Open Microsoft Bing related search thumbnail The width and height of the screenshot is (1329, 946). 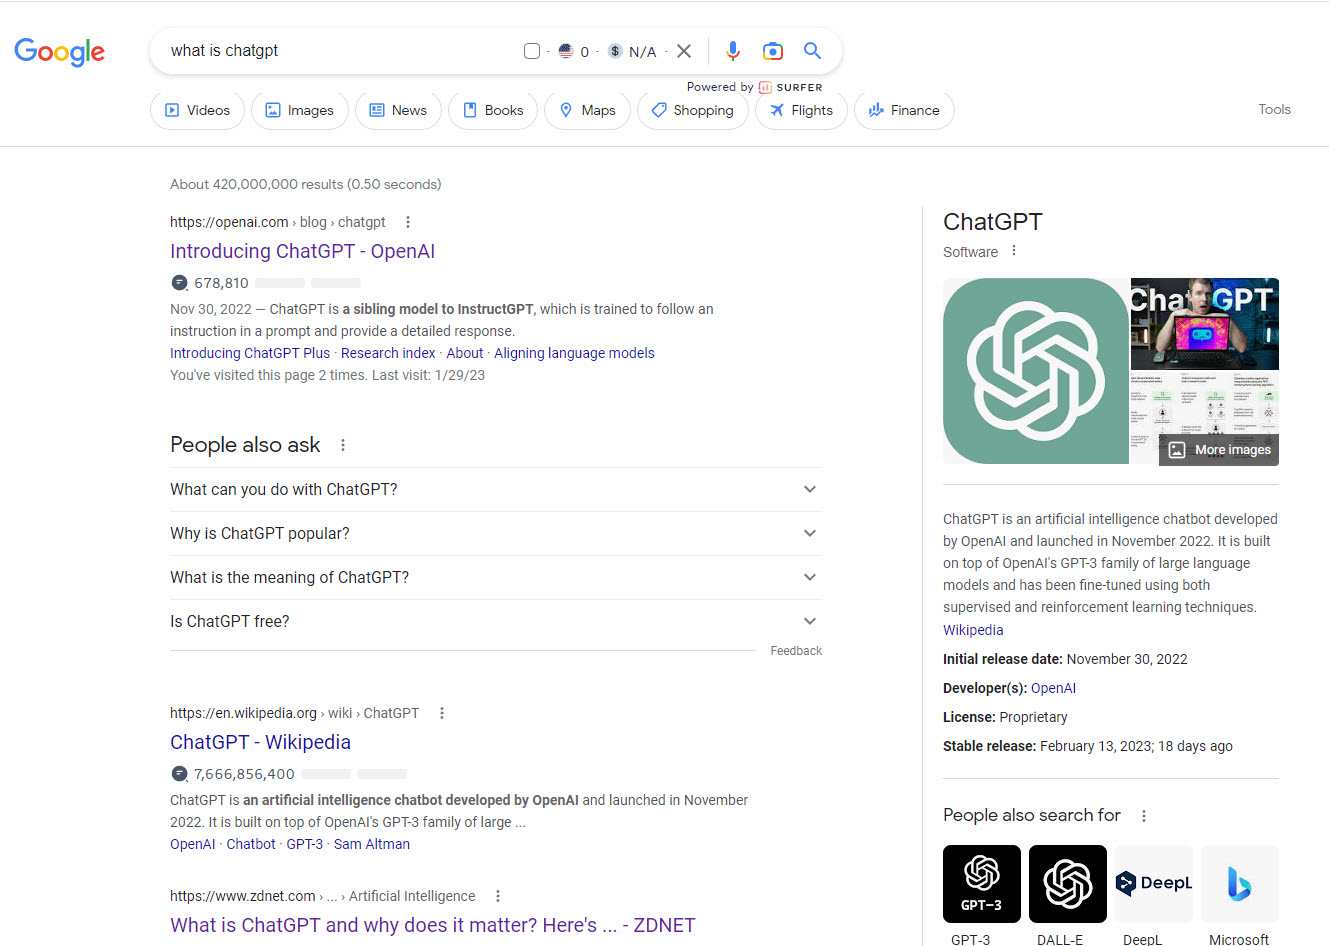(1240, 884)
